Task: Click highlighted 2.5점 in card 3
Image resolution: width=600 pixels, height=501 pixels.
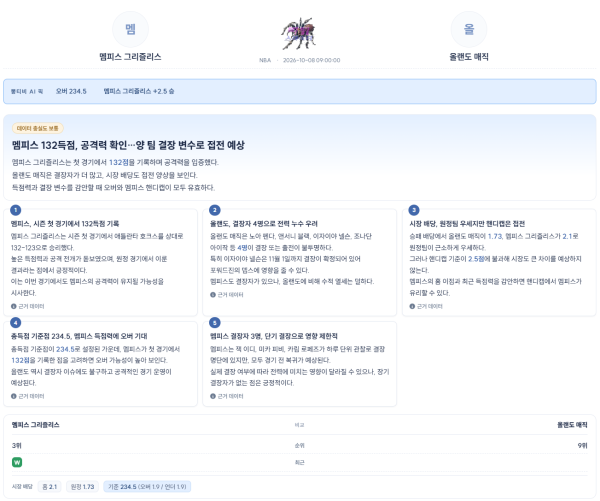Action: [476, 259]
